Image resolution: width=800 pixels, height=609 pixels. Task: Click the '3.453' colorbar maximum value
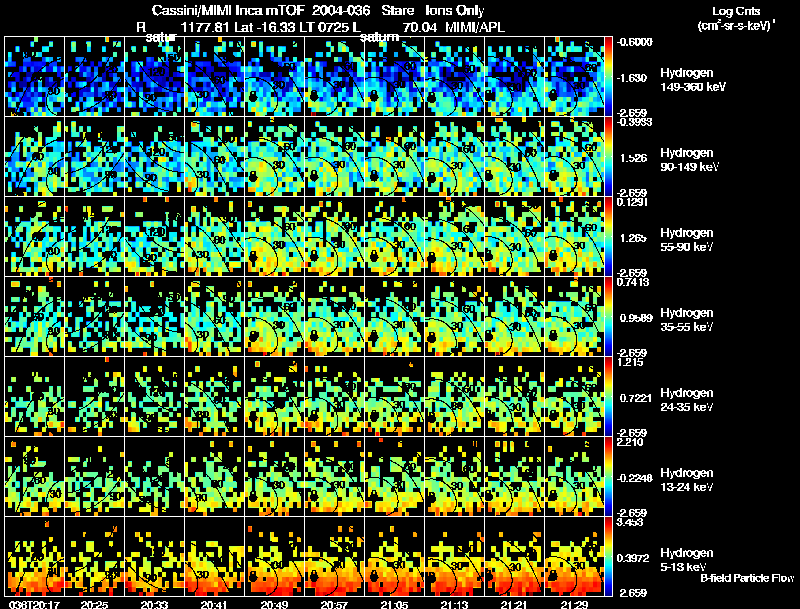pyautogui.click(x=630, y=522)
